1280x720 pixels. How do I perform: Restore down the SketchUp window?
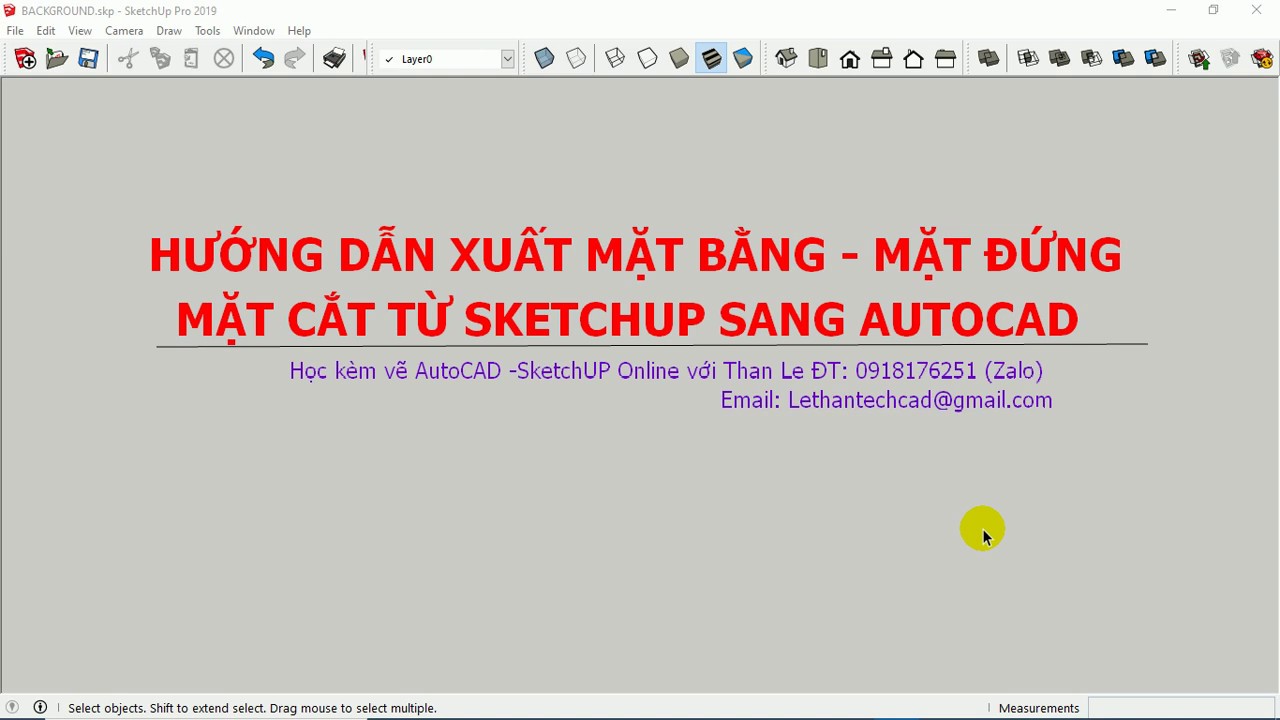1214,11
